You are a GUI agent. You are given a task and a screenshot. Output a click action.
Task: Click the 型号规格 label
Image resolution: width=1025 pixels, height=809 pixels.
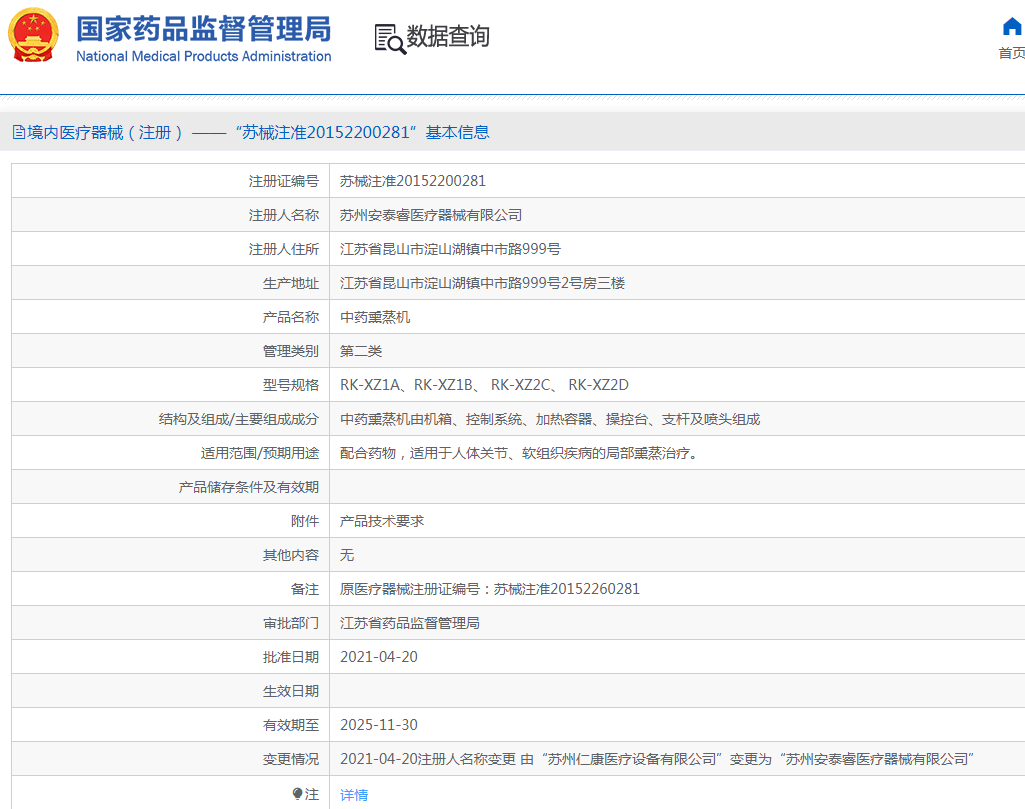click(291, 385)
